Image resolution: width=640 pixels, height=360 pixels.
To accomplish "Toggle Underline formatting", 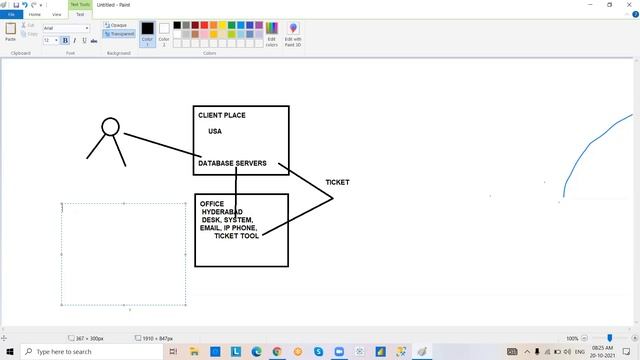I will point(84,40).
